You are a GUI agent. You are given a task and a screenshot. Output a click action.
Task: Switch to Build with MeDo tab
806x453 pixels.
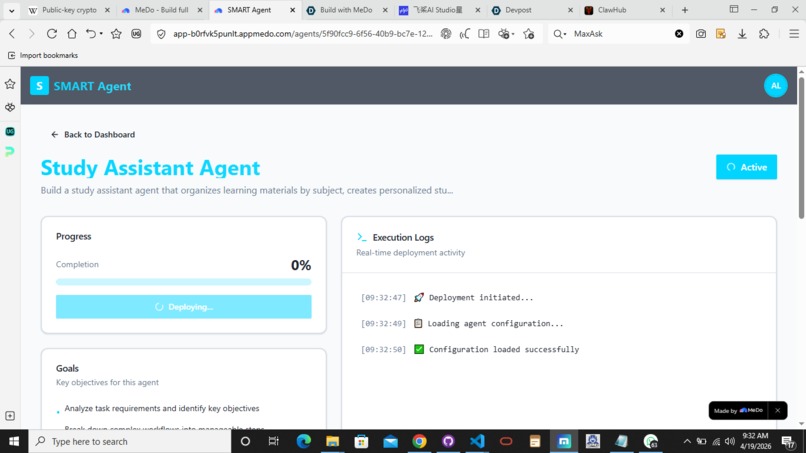(x=346, y=10)
